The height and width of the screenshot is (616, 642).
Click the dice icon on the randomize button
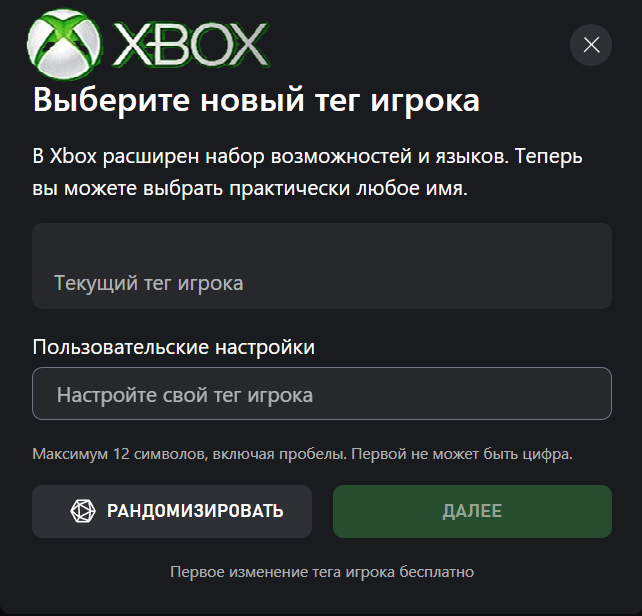pos(83,511)
